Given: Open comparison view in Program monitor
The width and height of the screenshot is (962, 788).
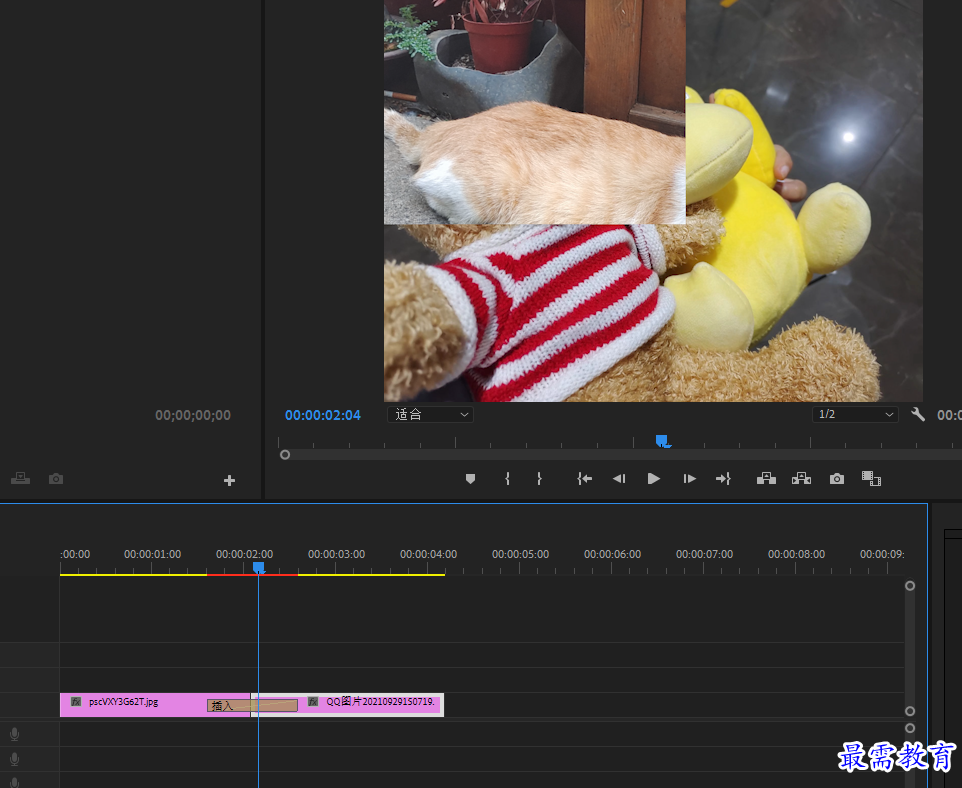Looking at the screenshot, I should (x=871, y=479).
